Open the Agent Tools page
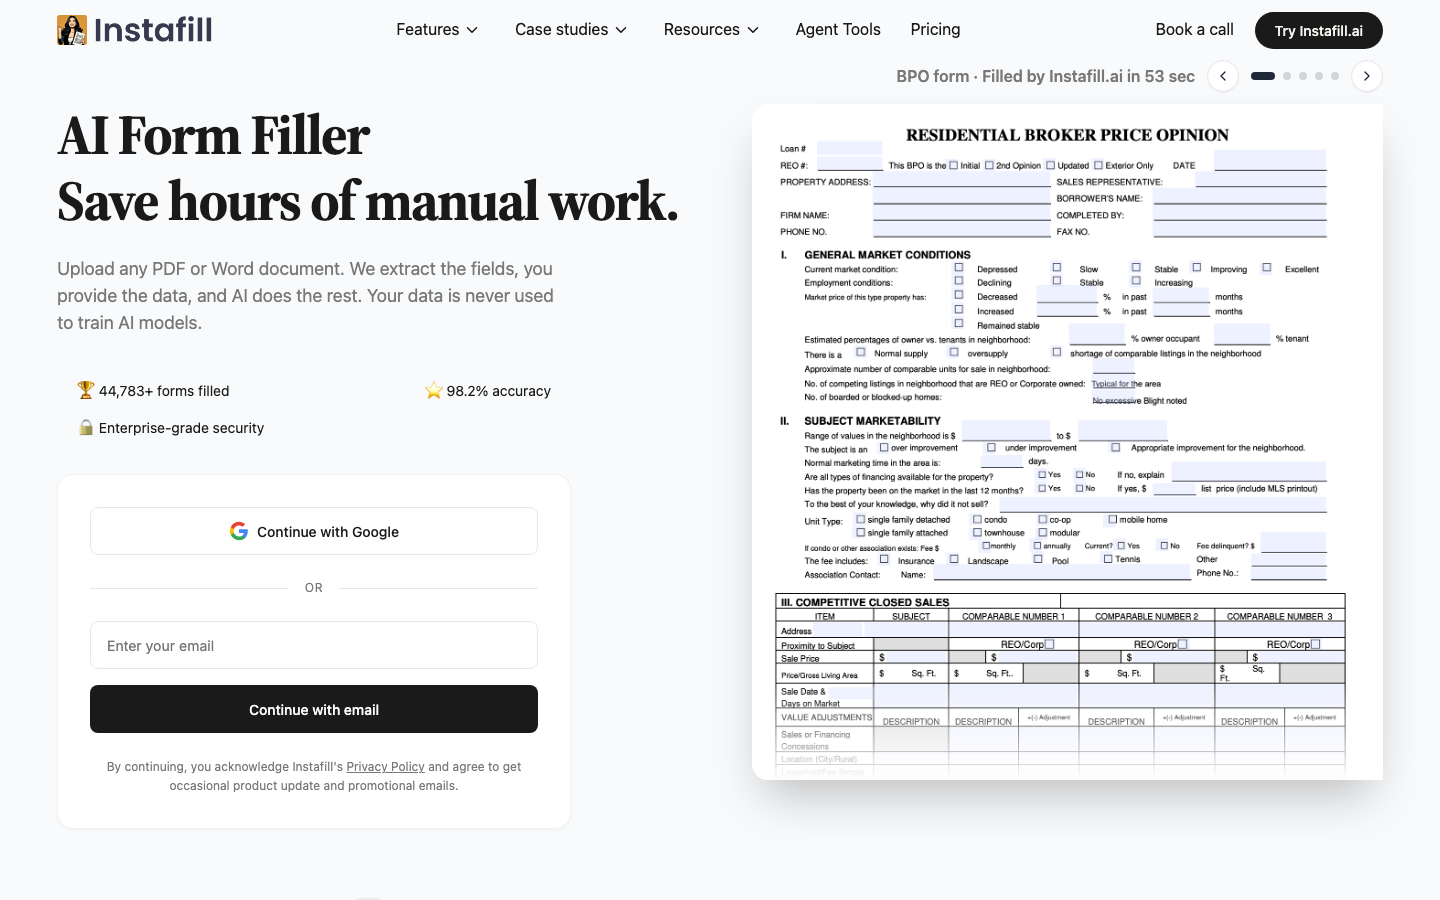The image size is (1440, 900). [x=838, y=30]
